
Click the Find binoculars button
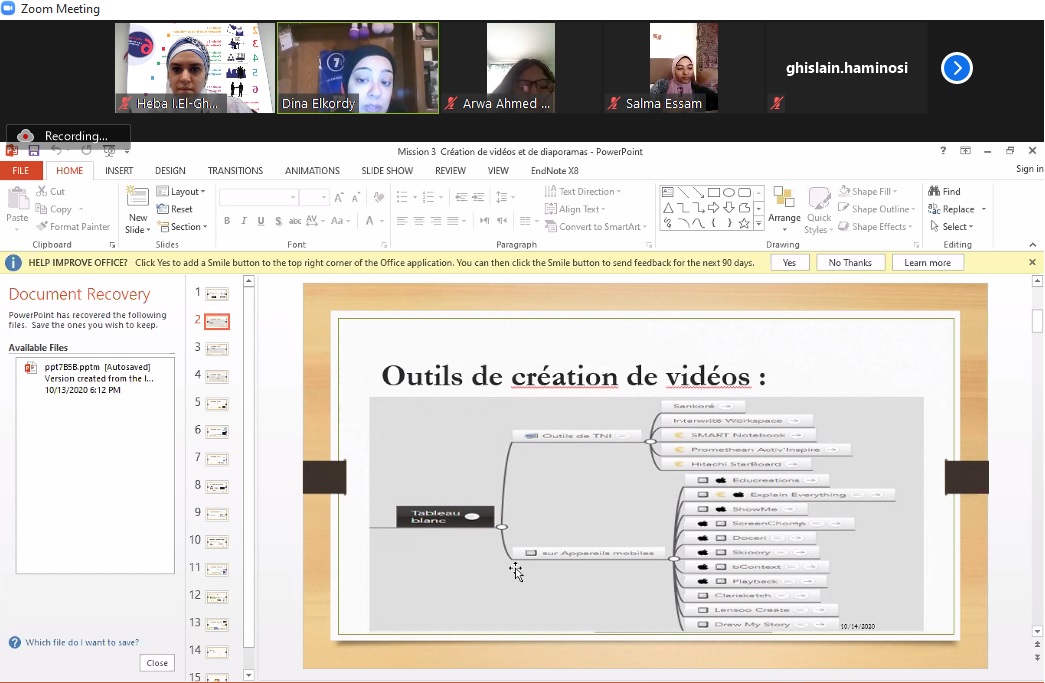pos(944,191)
